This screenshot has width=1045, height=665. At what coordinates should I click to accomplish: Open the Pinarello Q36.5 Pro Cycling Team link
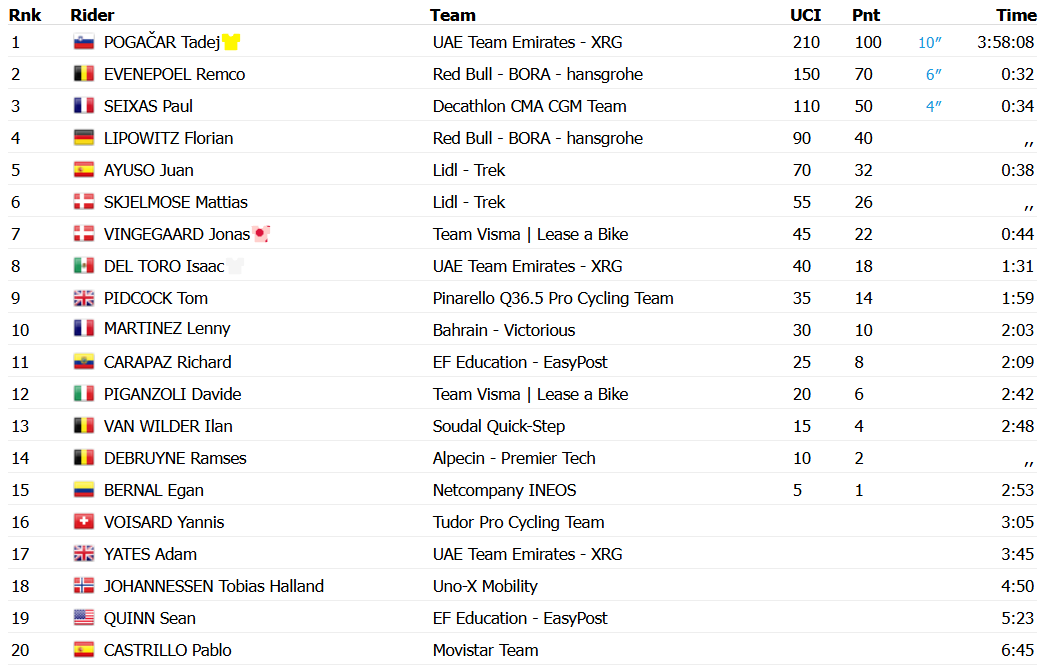(x=553, y=298)
